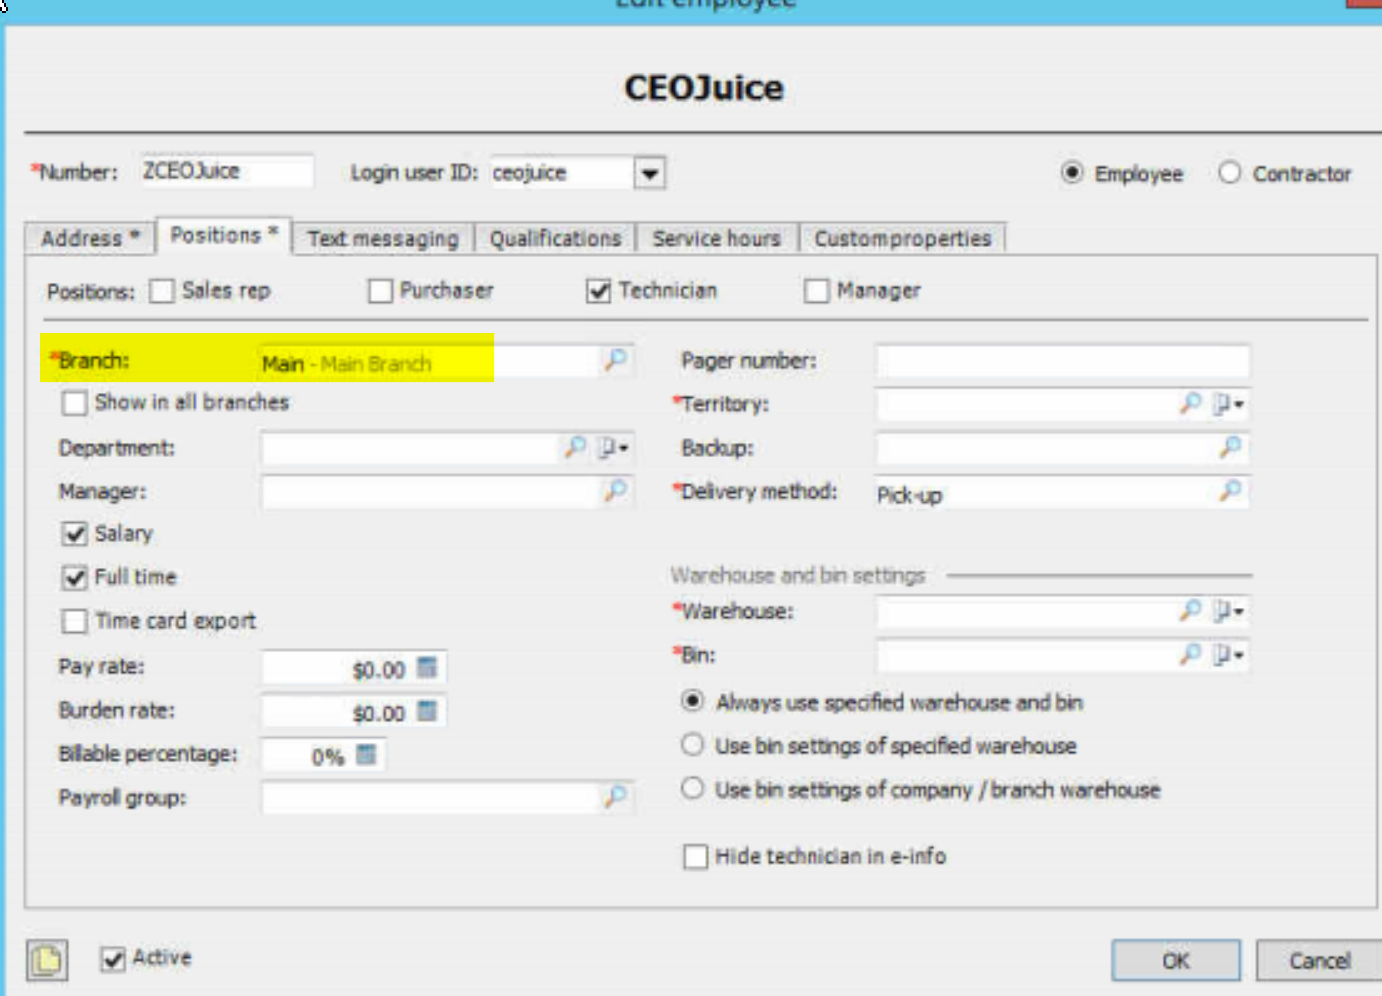Expand the Login user ID dropdown
The image size is (1382, 996).
pyautogui.click(x=650, y=173)
